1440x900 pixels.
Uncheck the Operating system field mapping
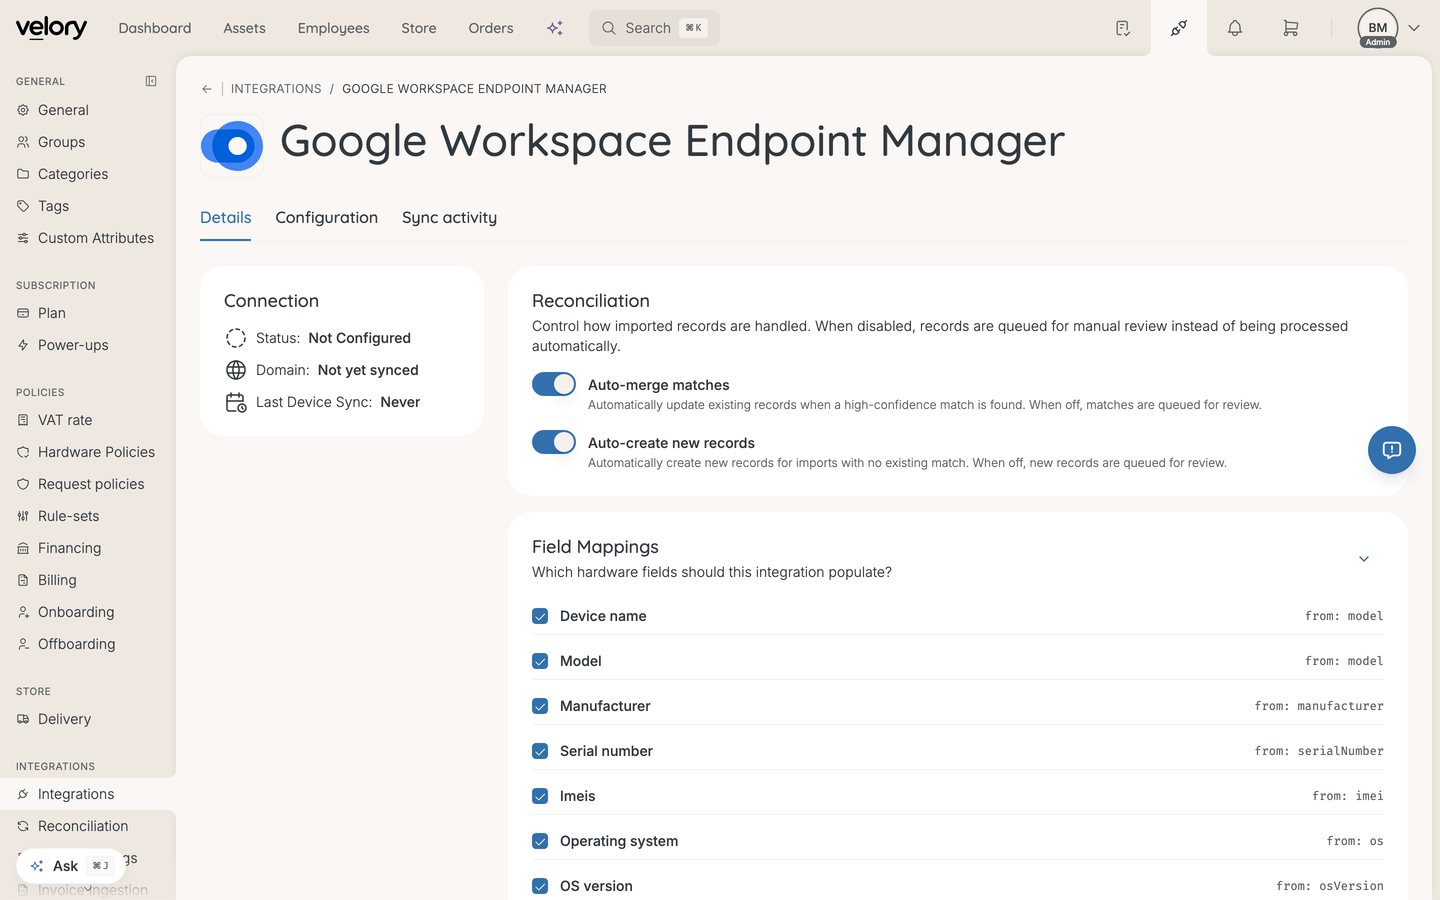point(540,841)
